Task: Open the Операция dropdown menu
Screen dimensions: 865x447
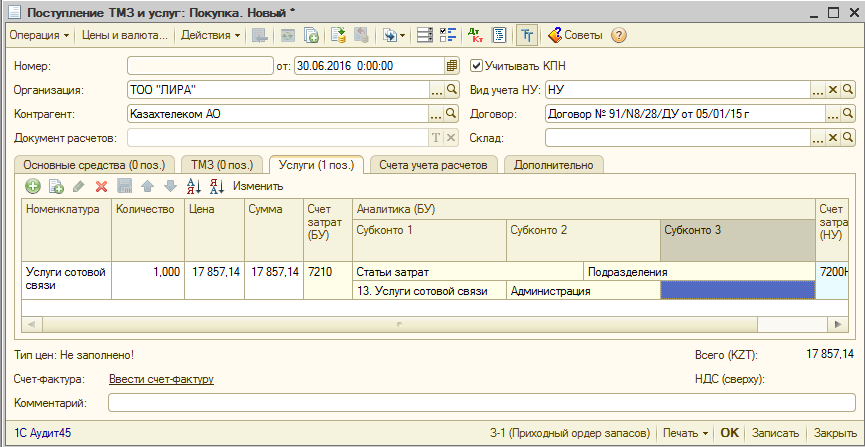Action: (x=39, y=35)
